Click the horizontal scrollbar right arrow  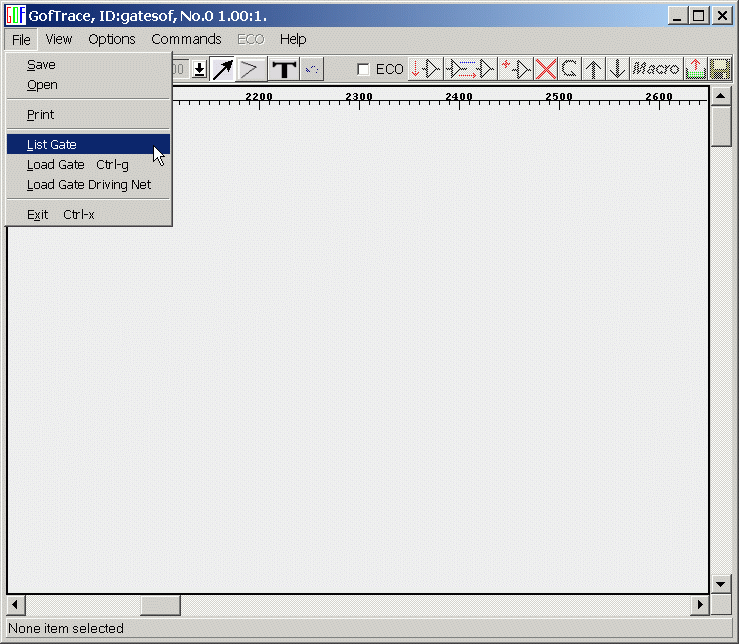coord(700,606)
